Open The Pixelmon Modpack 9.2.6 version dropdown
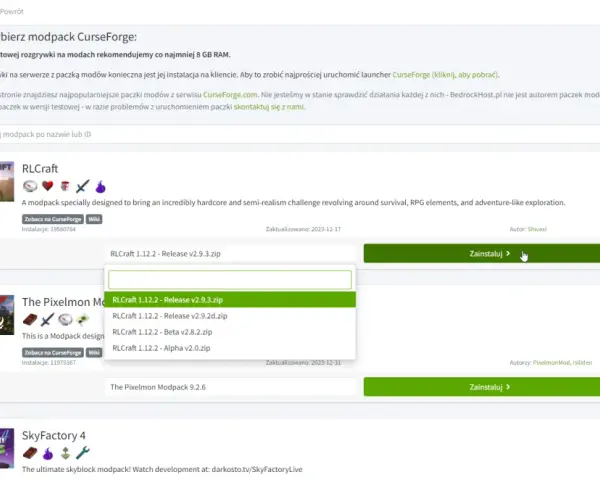The height and width of the screenshot is (480, 600). (230, 387)
